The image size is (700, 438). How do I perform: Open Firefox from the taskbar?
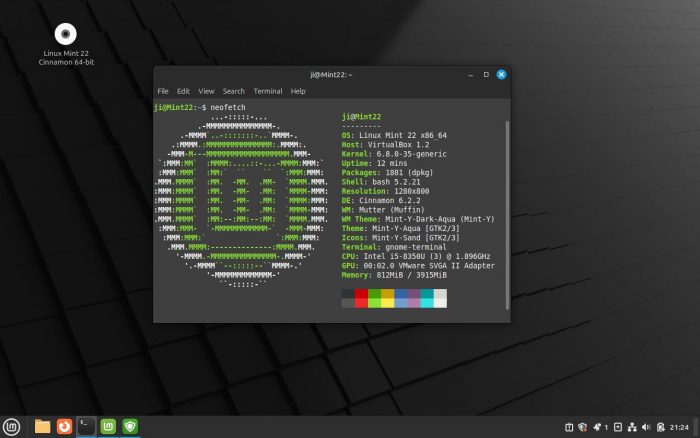tap(65, 426)
